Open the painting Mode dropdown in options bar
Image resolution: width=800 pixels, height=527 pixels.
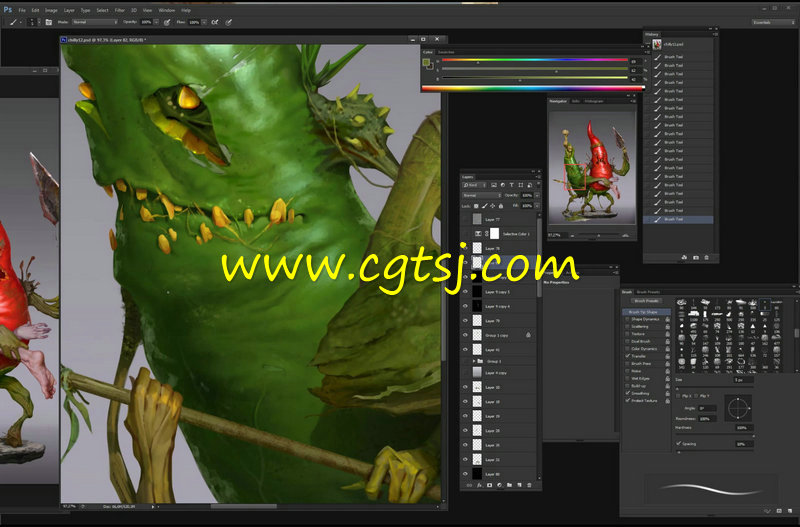94,22
